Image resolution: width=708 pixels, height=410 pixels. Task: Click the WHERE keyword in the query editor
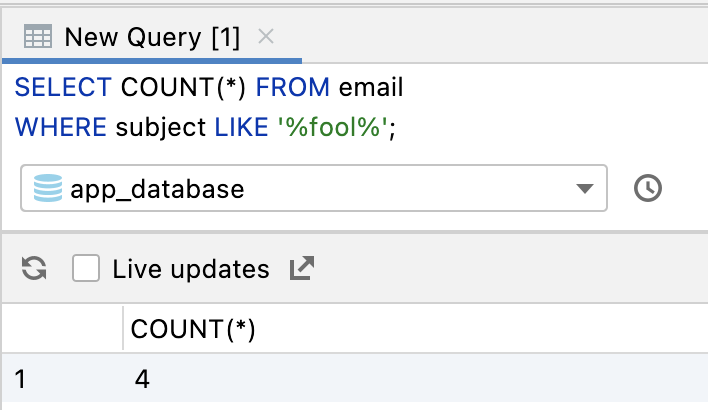pyautogui.click(x=62, y=127)
